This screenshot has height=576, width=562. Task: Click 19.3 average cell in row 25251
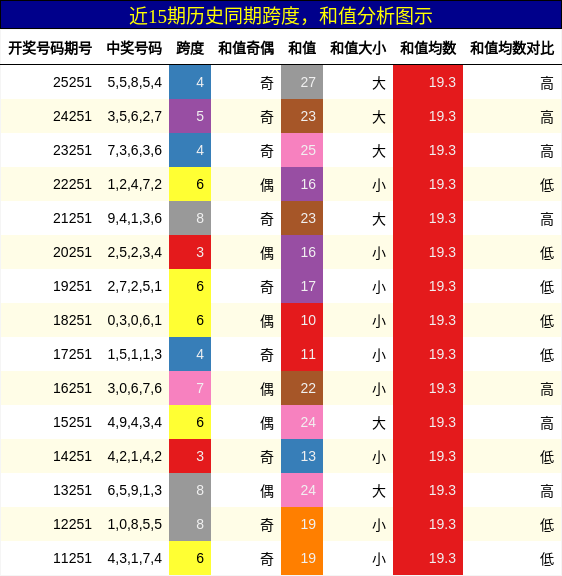[428, 82]
